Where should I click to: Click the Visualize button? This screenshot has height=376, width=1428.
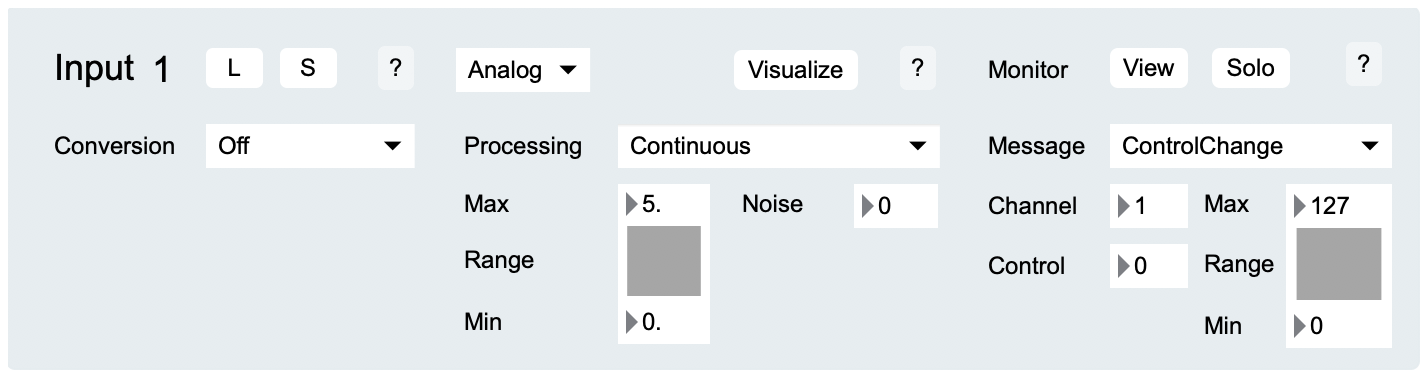point(796,70)
